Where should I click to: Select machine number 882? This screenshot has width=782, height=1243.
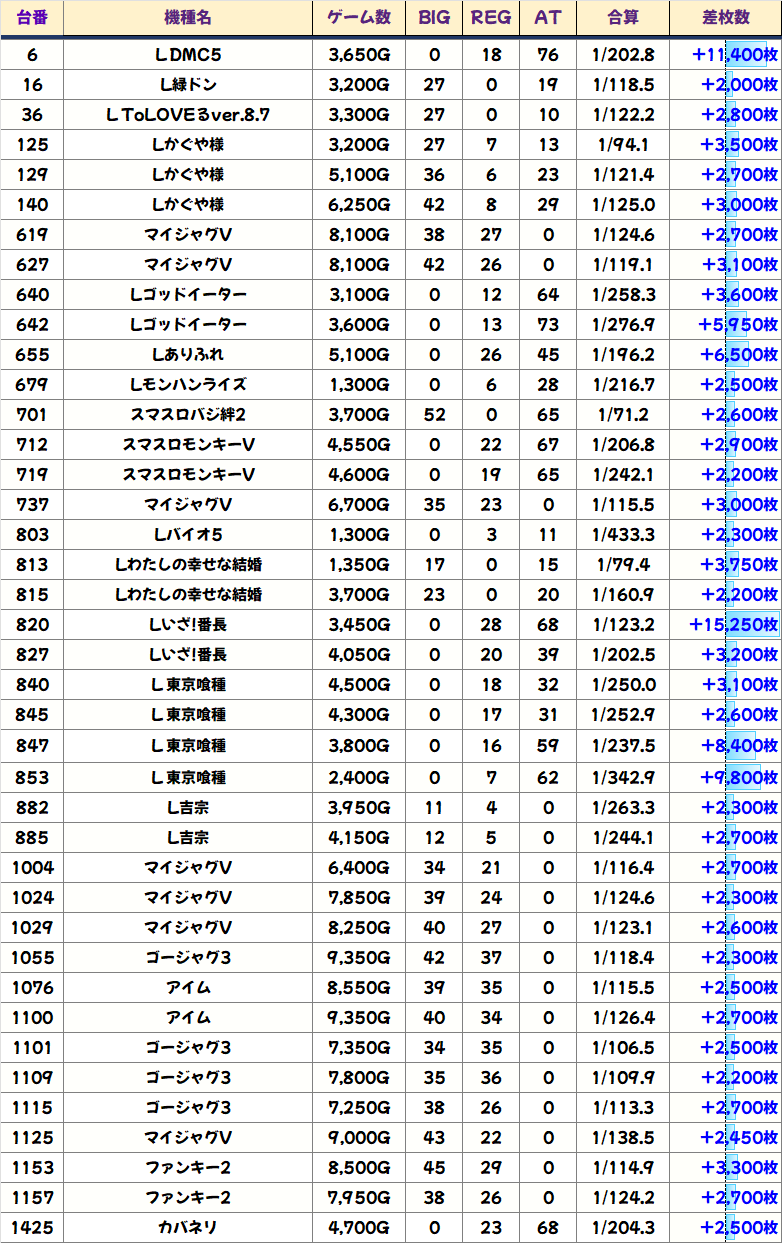(32, 807)
